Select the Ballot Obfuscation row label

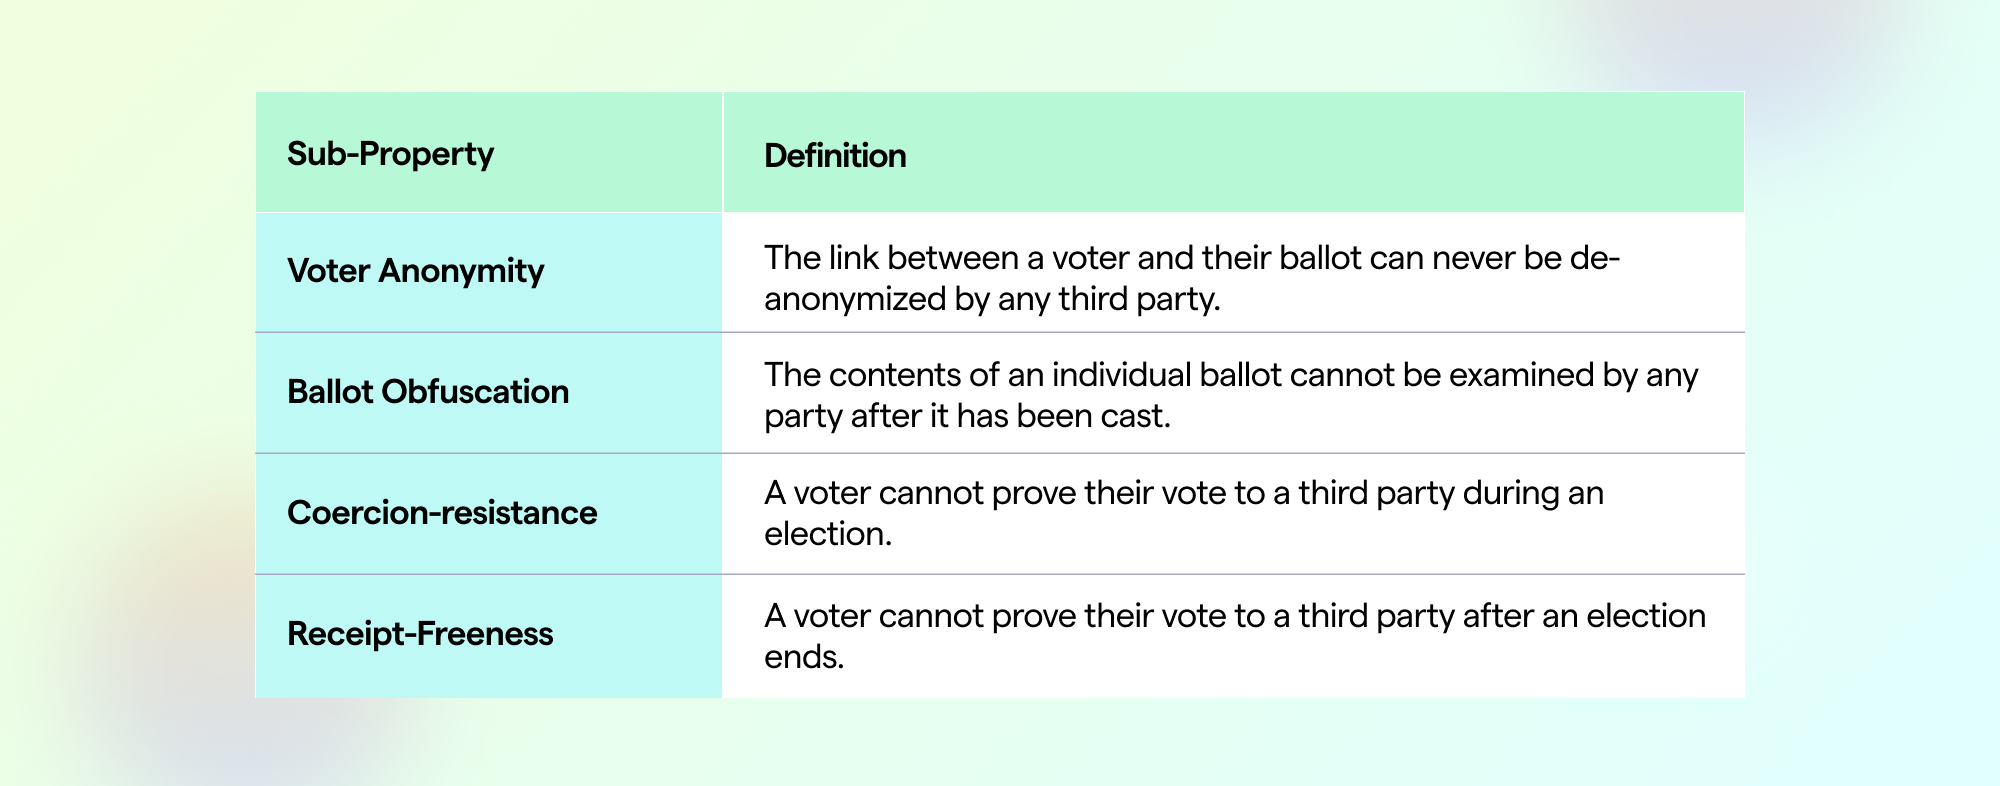pyautogui.click(x=428, y=392)
